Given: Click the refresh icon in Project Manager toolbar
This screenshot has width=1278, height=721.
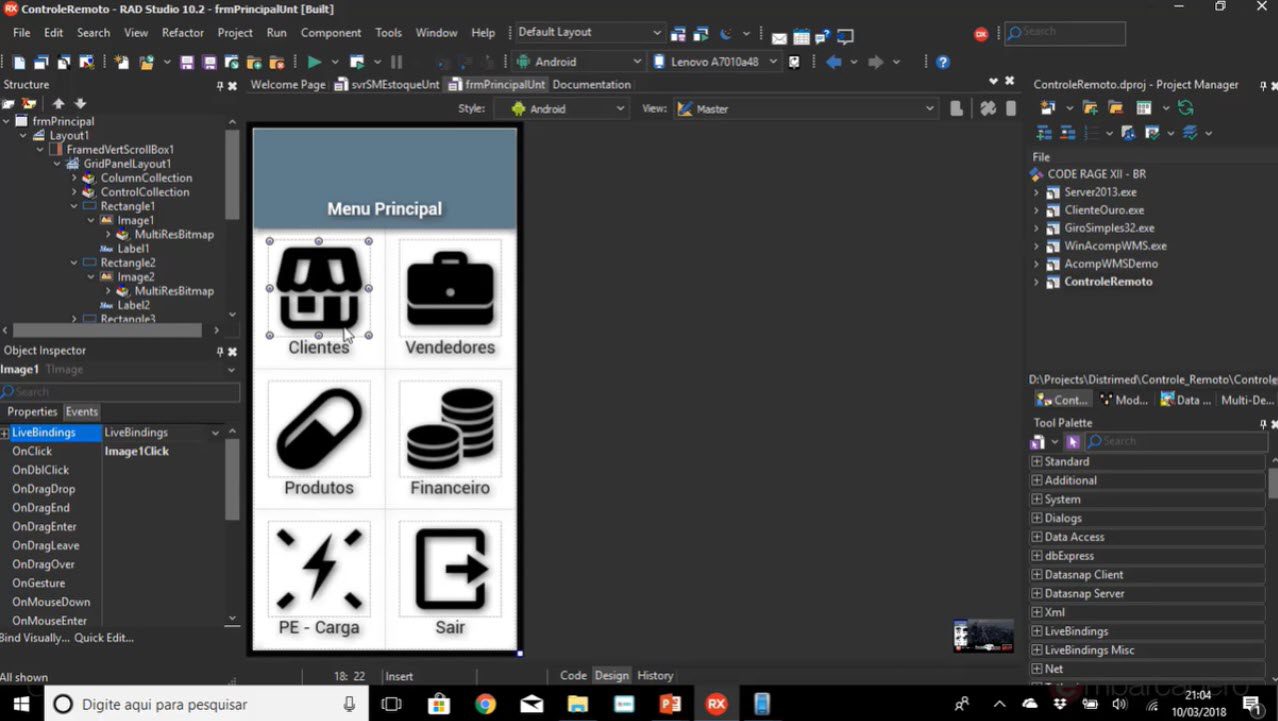Looking at the screenshot, I should [x=1185, y=108].
